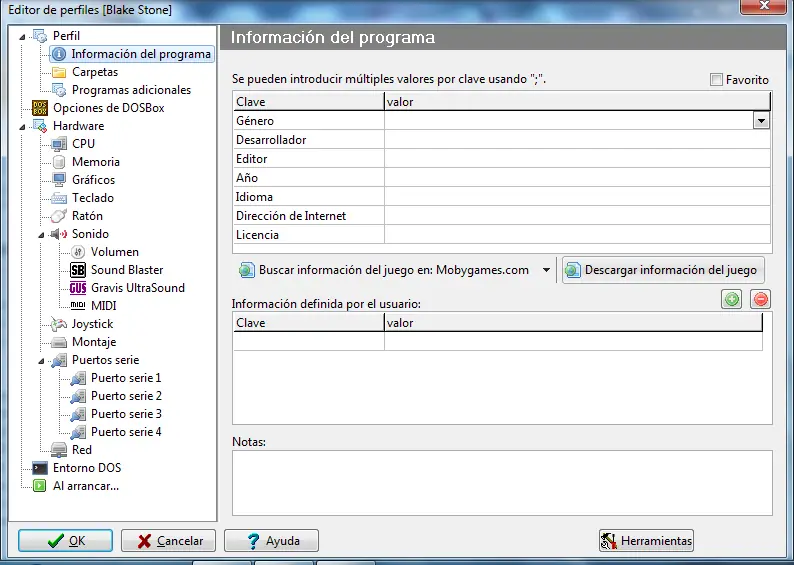This screenshot has width=794, height=565.
Task: Click the Perfil tree icon
Action: click(x=40, y=36)
